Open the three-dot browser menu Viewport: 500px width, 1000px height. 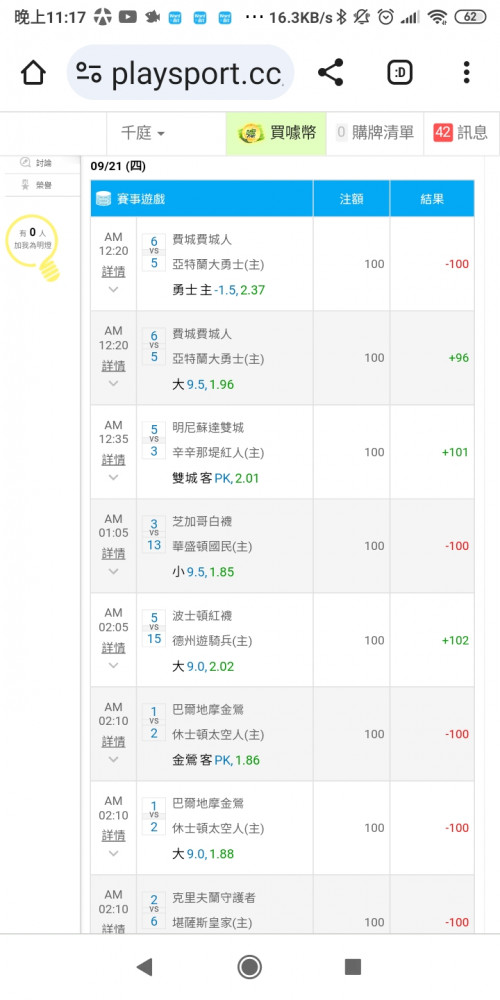click(467, 73)
